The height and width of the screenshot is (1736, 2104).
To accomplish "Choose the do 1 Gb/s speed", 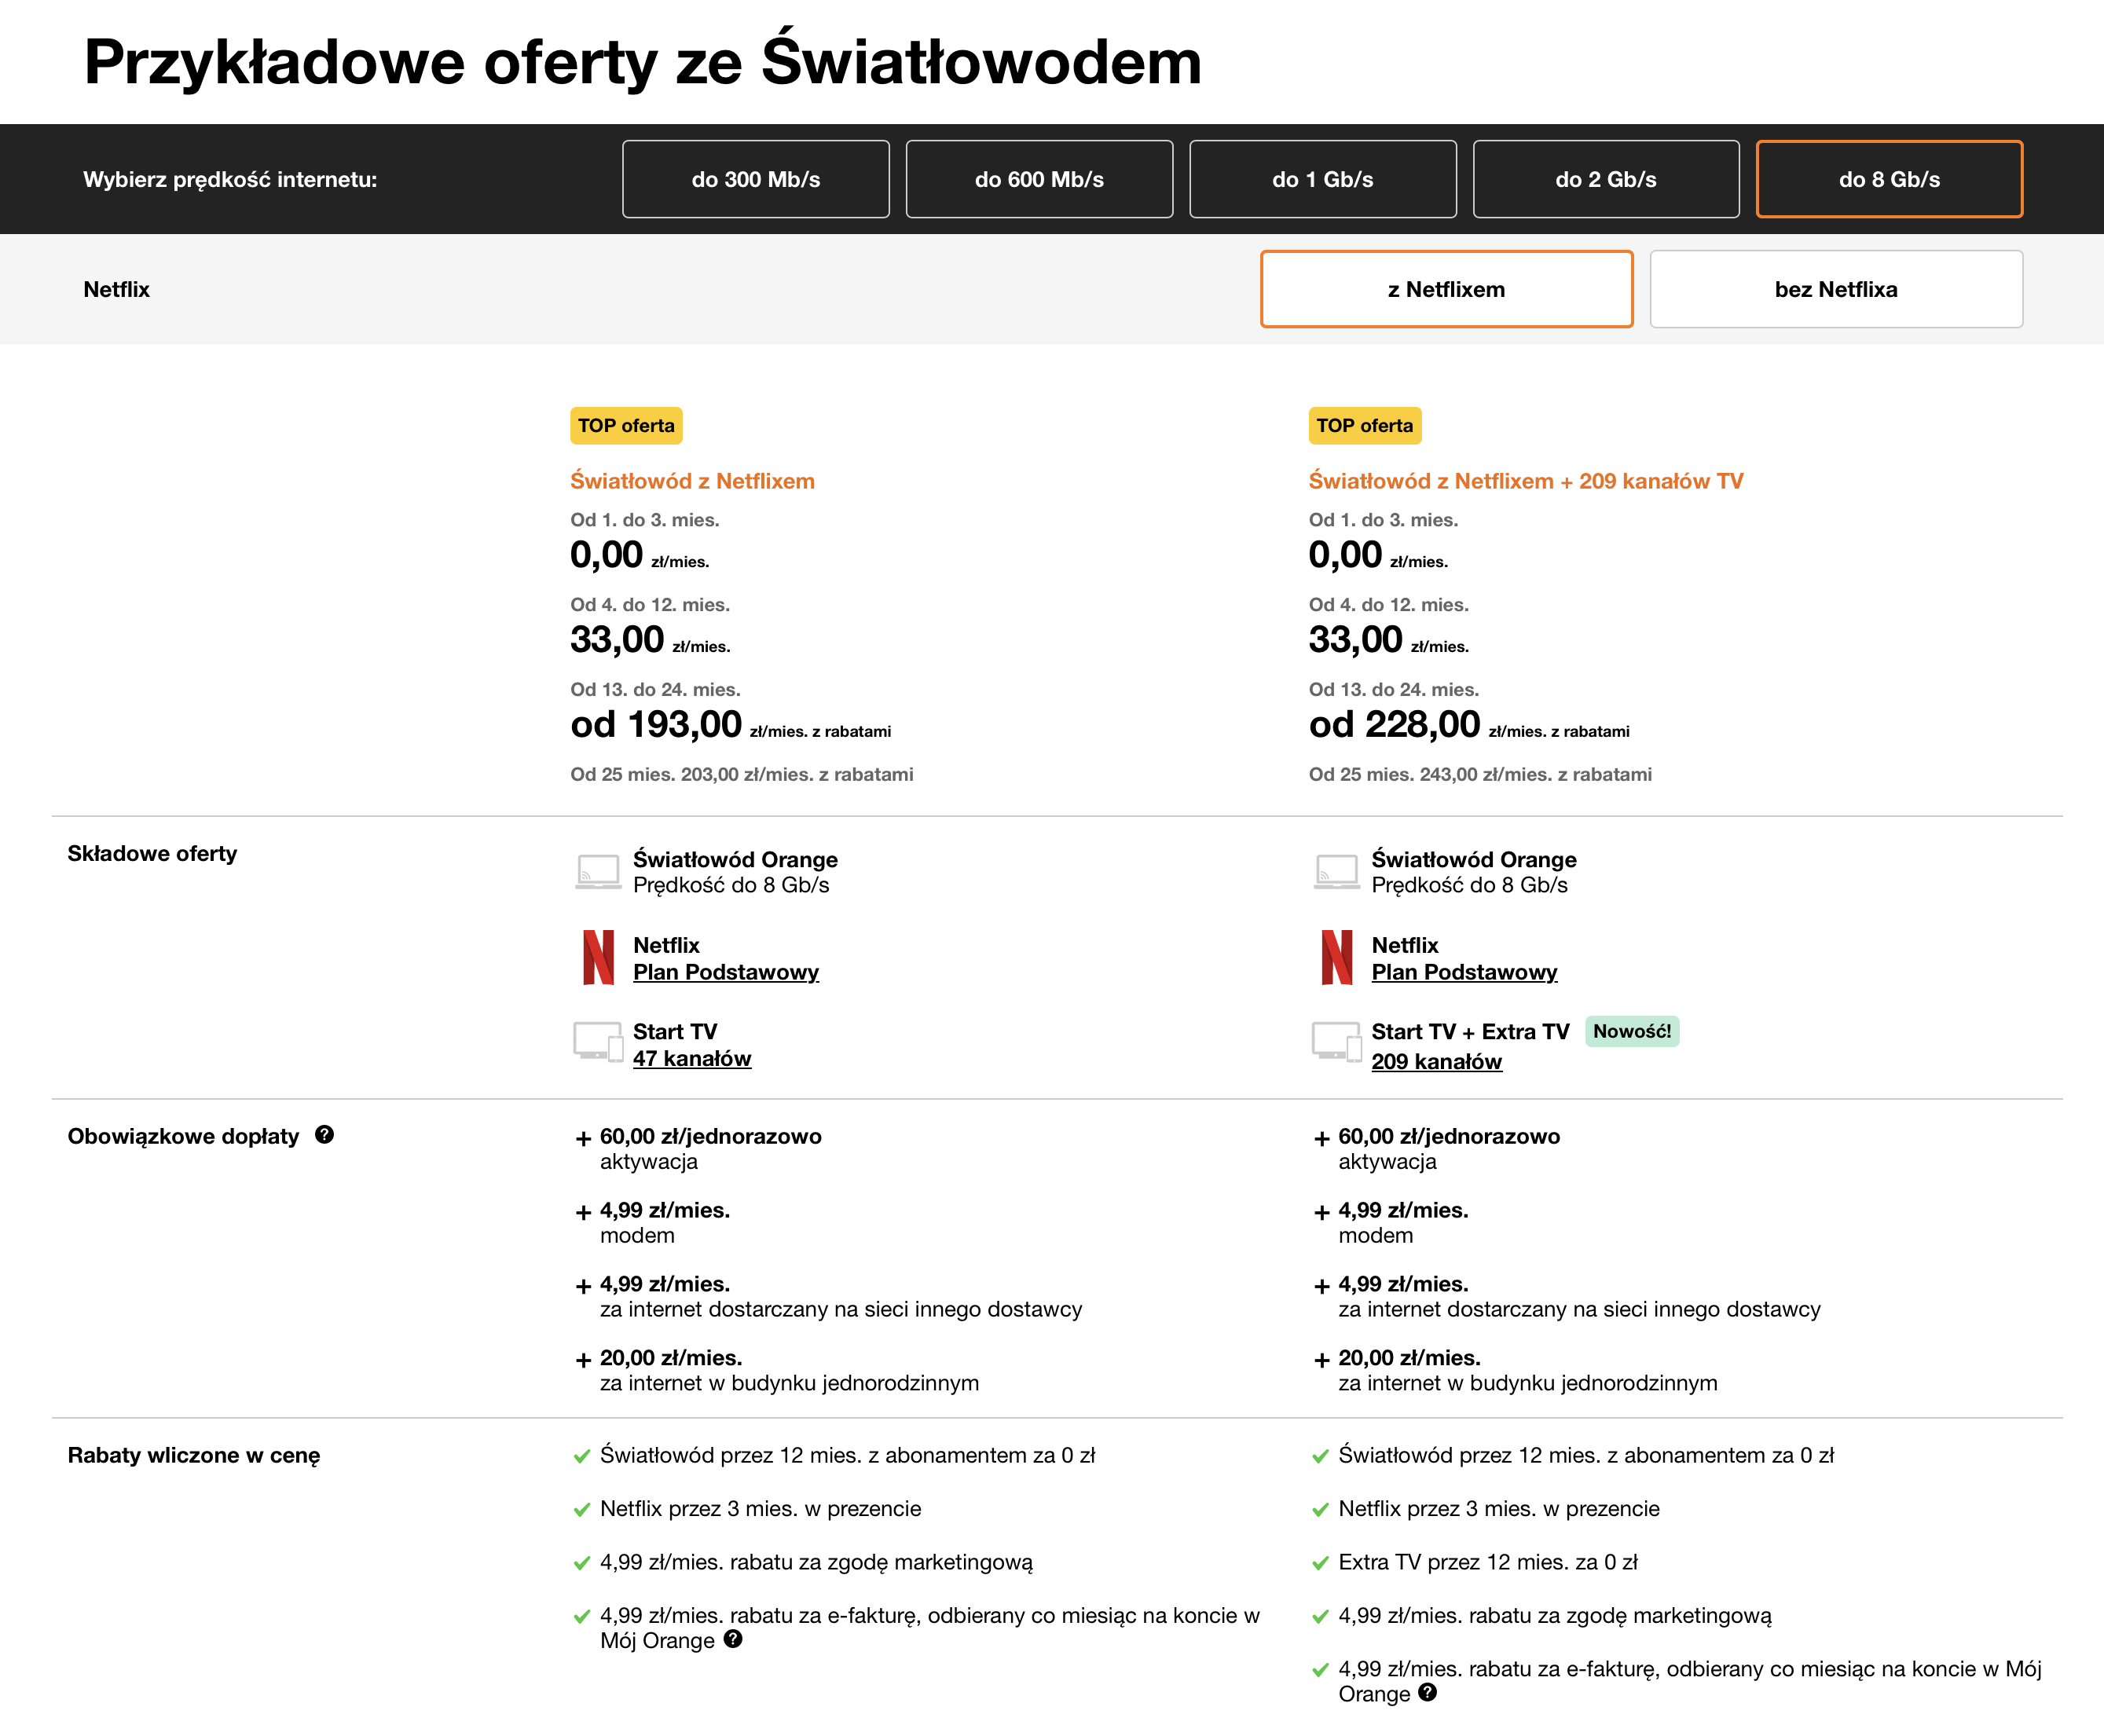I will 1323,179.
